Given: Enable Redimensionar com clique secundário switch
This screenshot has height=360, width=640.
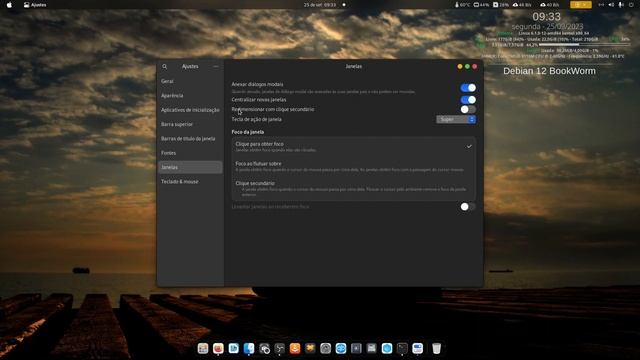Looking at the screenshot, I should click(468, 109).
